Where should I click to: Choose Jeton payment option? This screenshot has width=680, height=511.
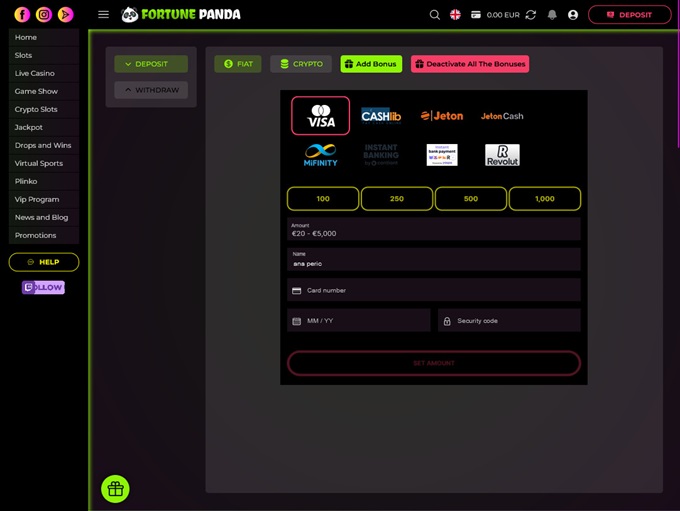(x=441, y=116)
